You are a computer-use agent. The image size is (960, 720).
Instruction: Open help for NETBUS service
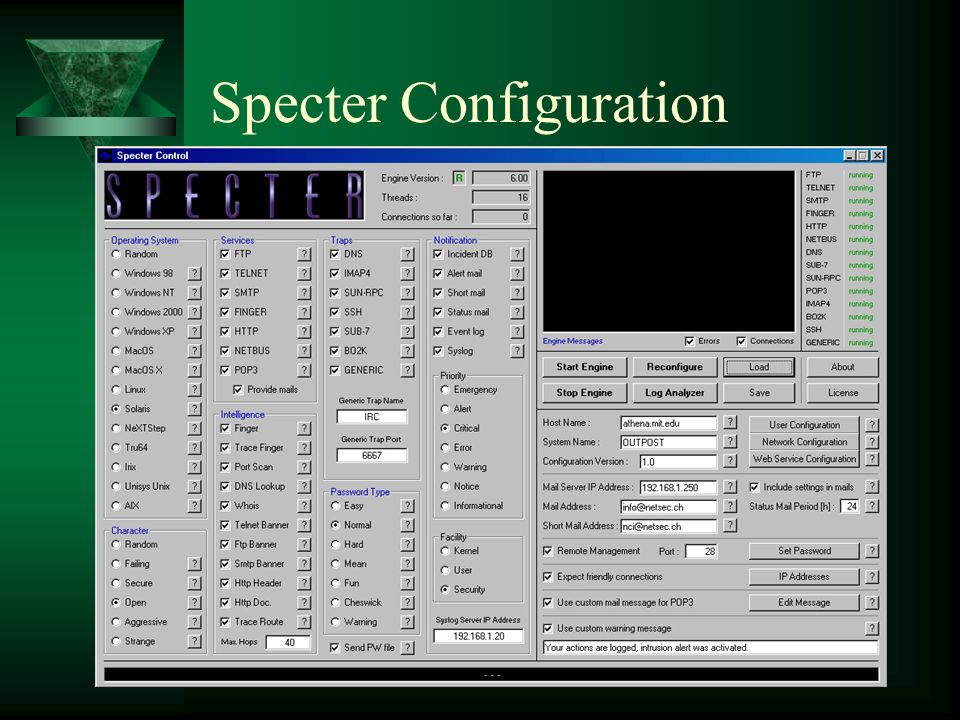(x=304, y=351)
